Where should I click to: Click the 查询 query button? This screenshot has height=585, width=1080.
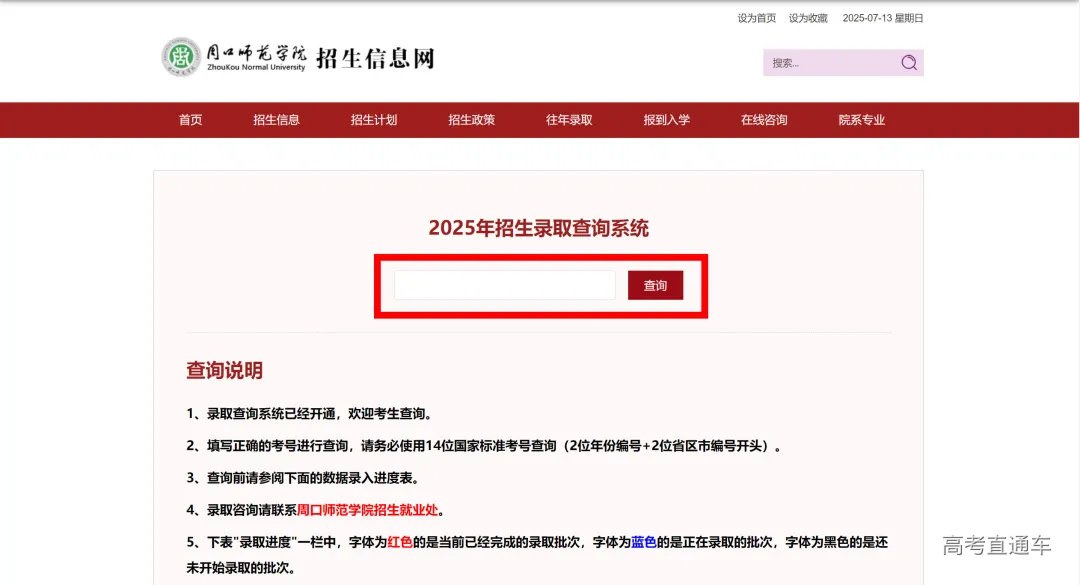[x=655, y=285]
